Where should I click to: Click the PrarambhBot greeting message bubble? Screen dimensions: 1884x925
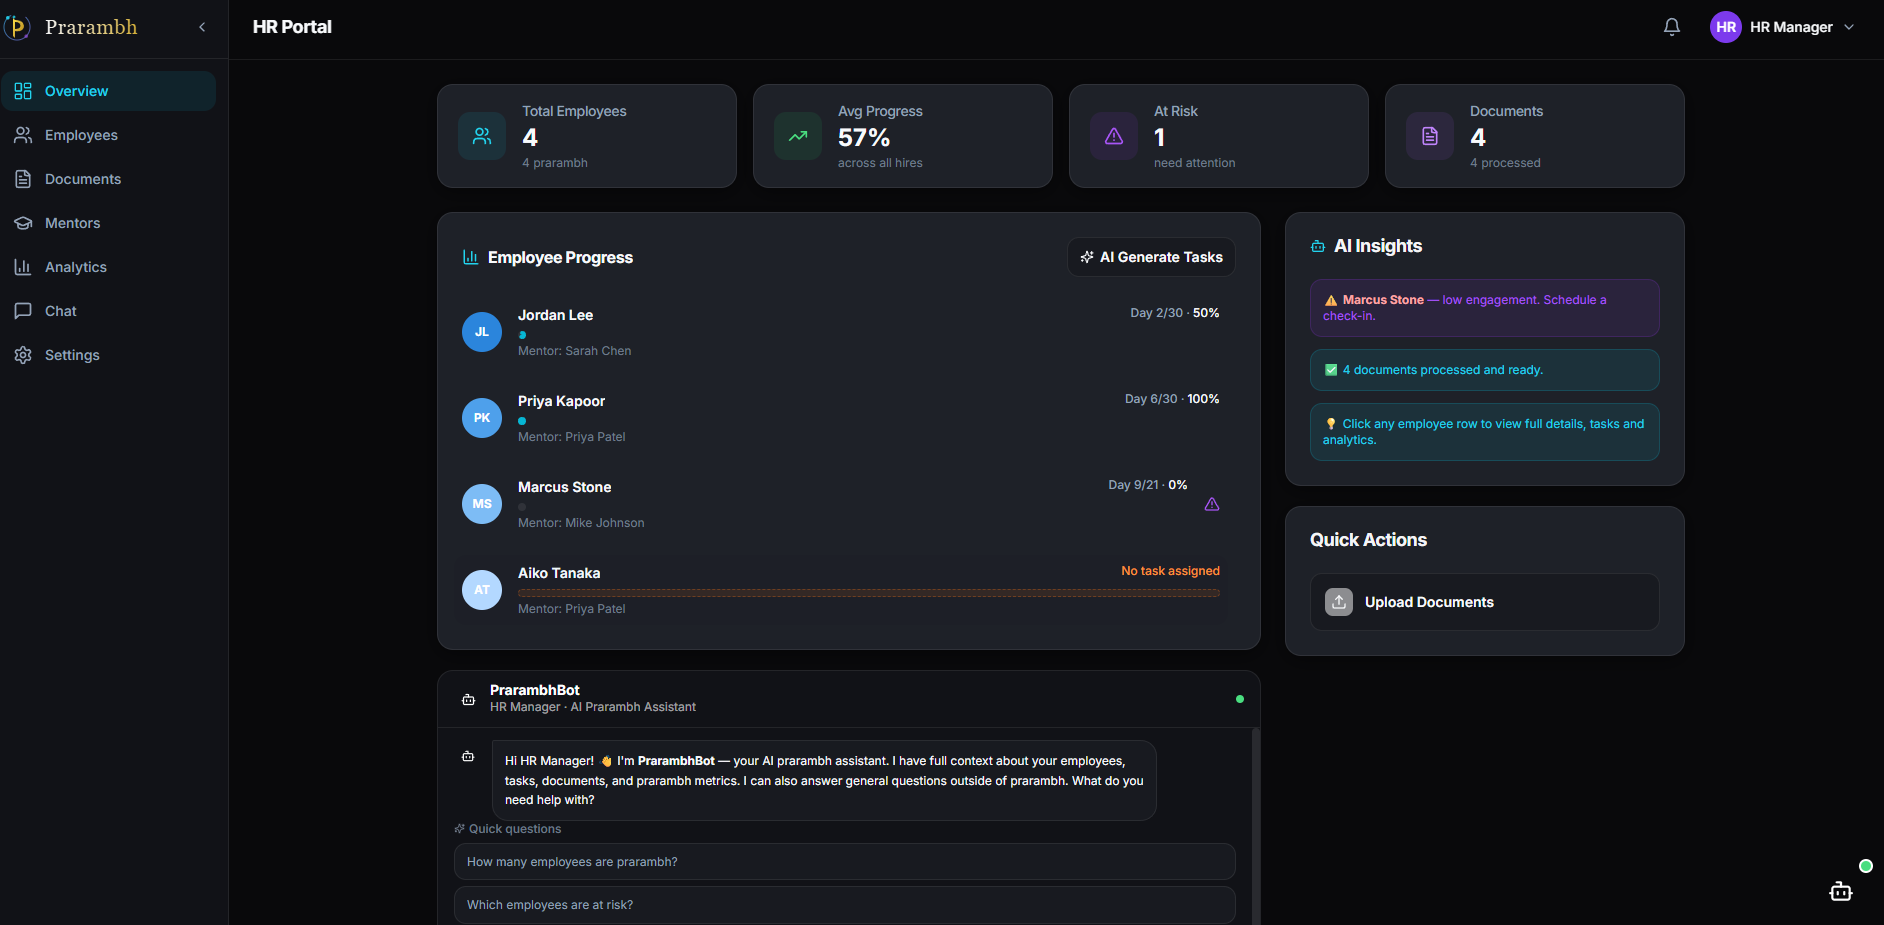(824, 780)
